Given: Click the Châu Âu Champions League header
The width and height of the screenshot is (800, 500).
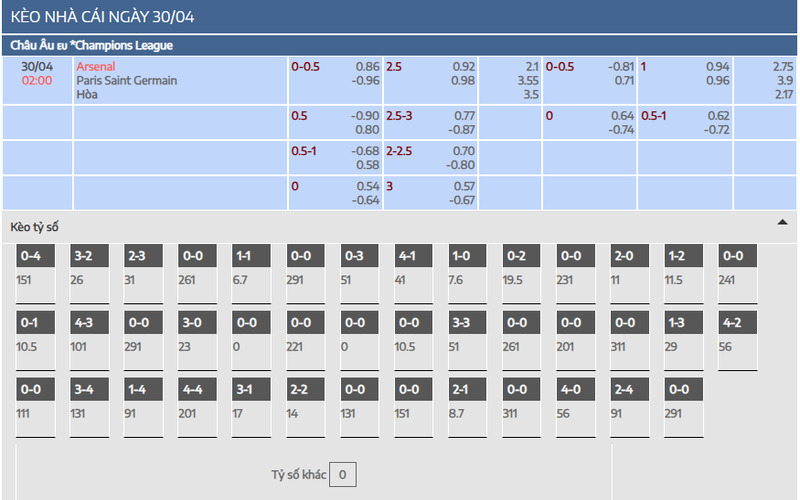Looking at the screenshot, I should (92, 45).
